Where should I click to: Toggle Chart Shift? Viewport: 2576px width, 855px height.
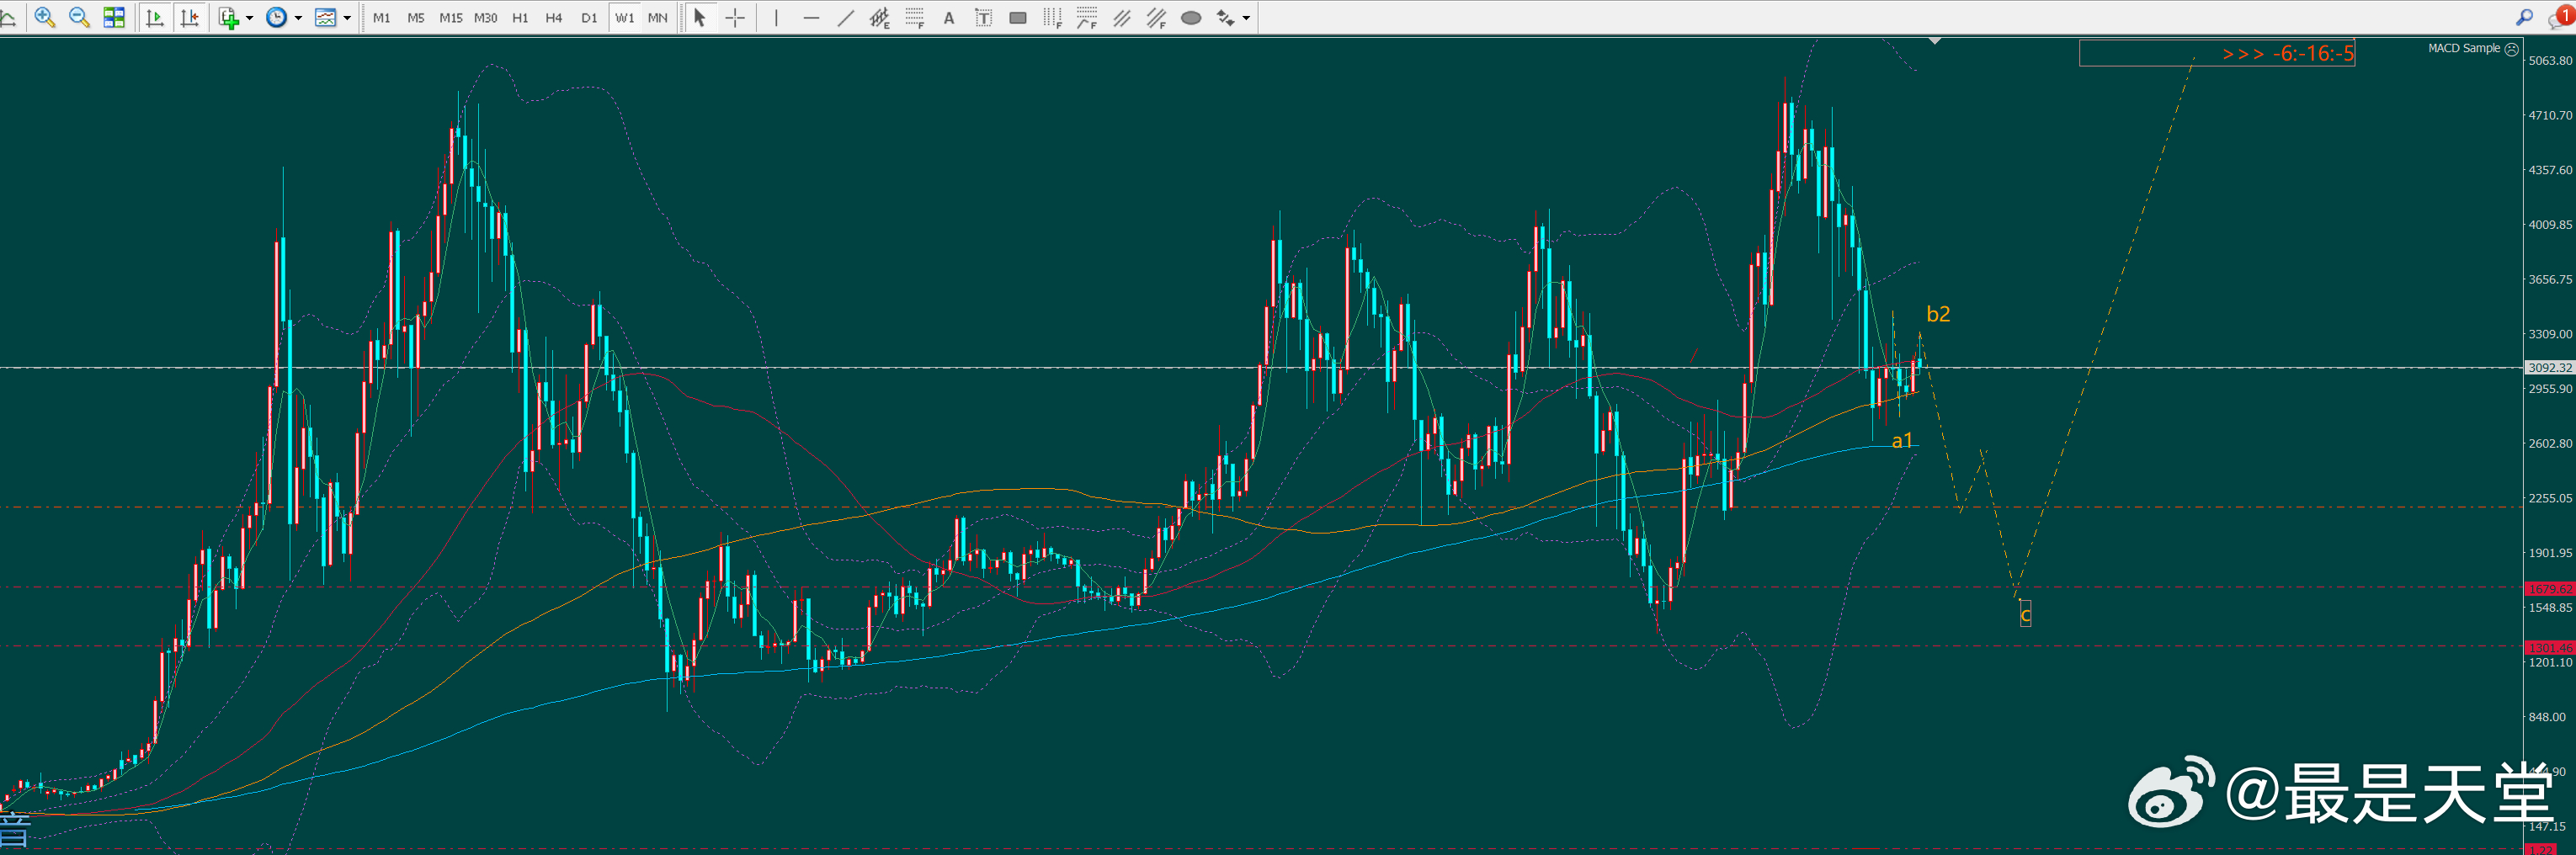(189, 17)
